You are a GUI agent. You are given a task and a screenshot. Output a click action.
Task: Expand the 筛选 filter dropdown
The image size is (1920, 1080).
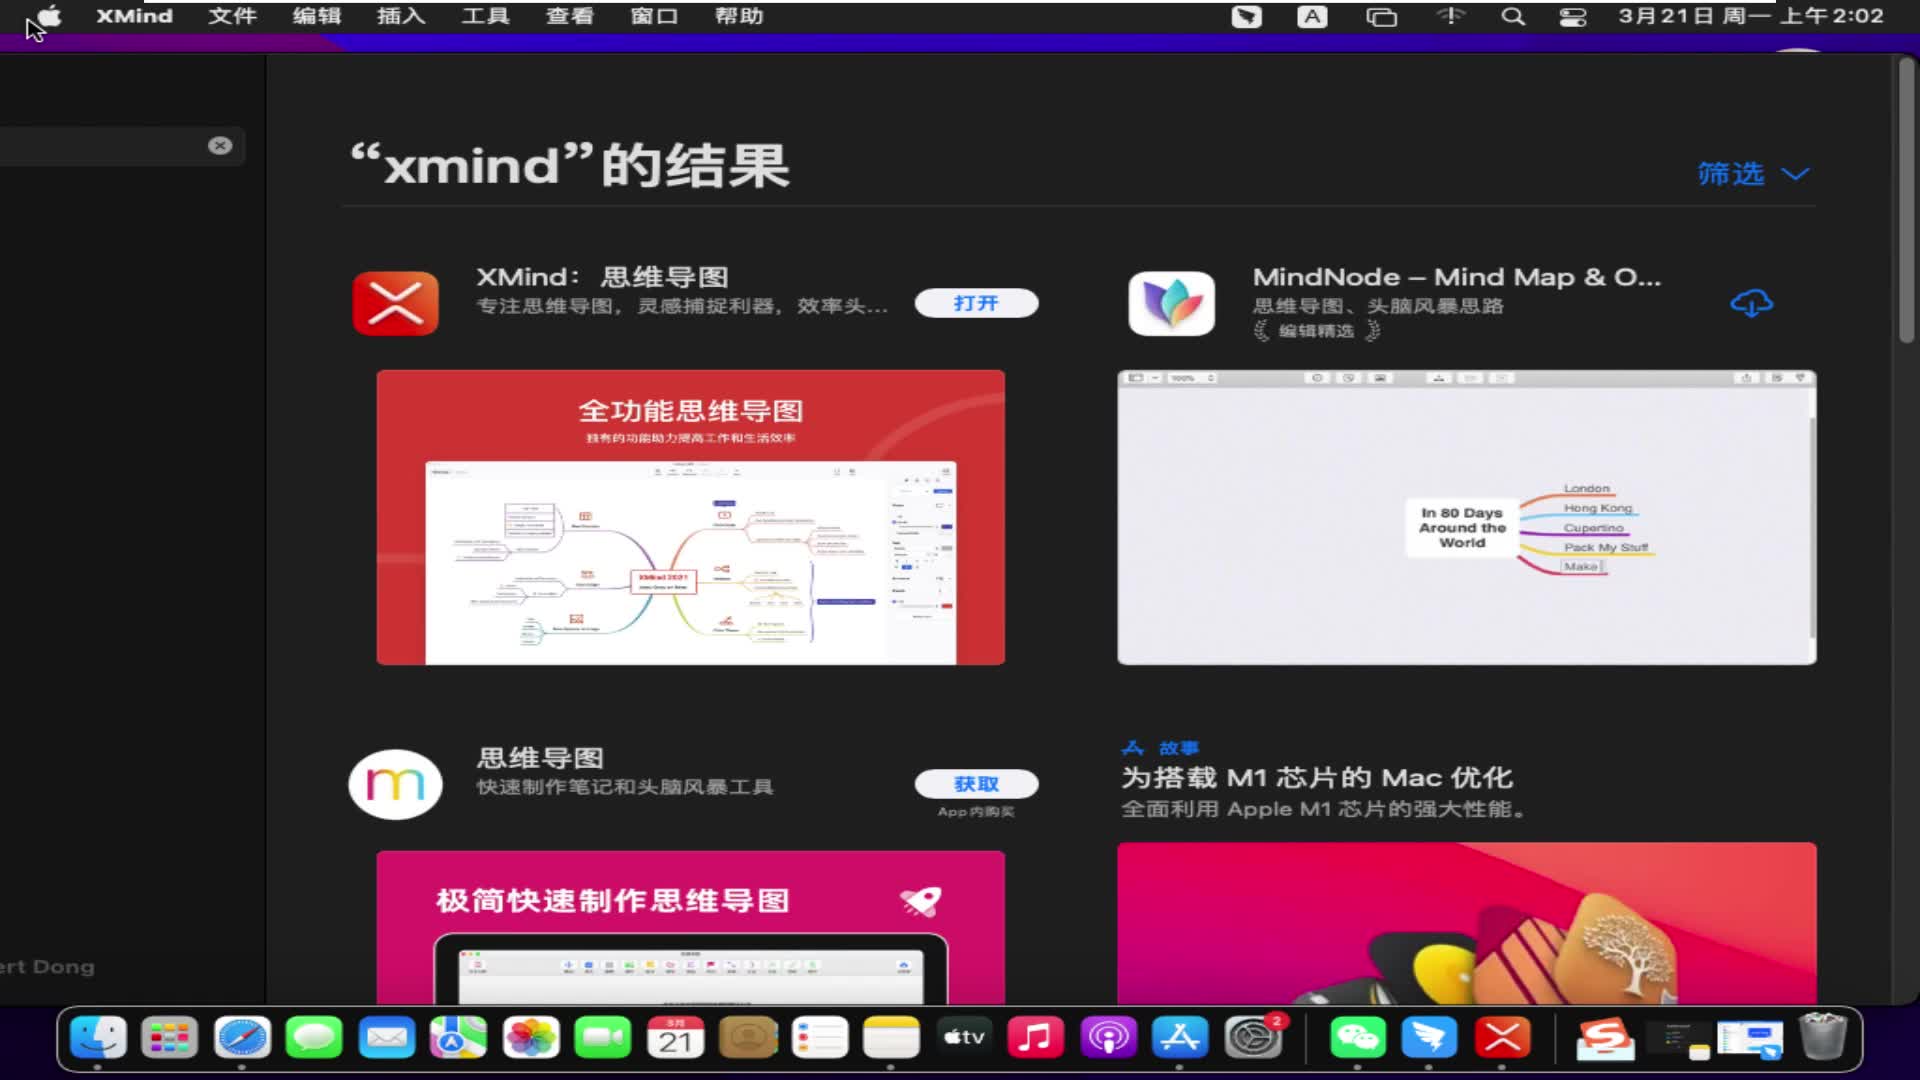[x=1750, y=173]
